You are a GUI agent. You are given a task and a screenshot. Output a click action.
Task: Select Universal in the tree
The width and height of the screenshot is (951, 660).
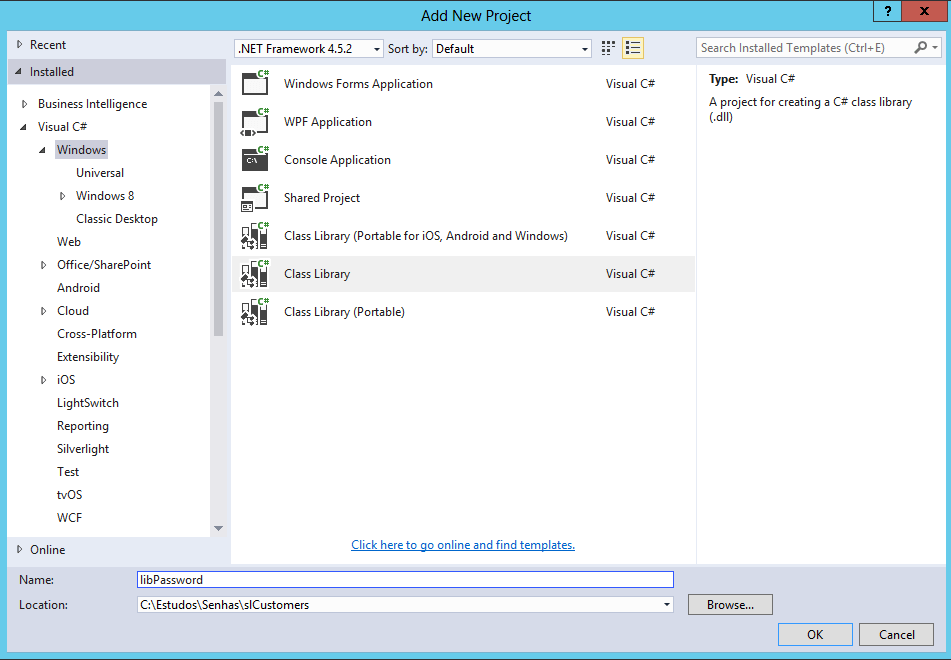tap(100, 173)
